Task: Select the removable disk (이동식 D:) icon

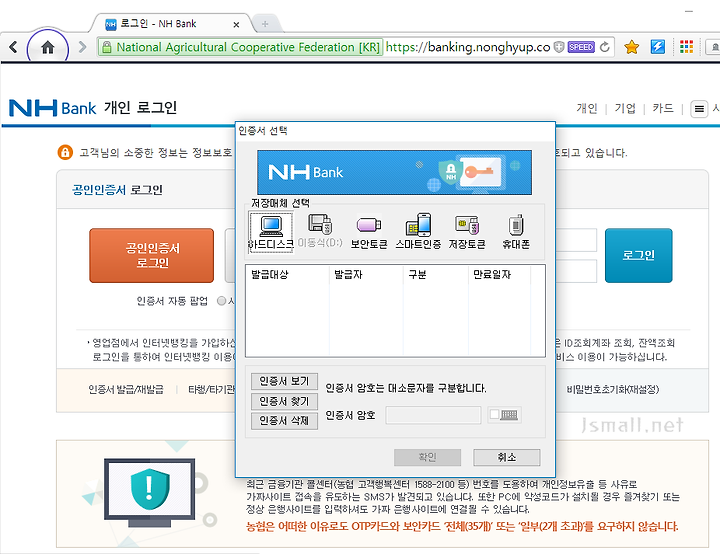Action: pyautogui.click(x=320, y=231)
